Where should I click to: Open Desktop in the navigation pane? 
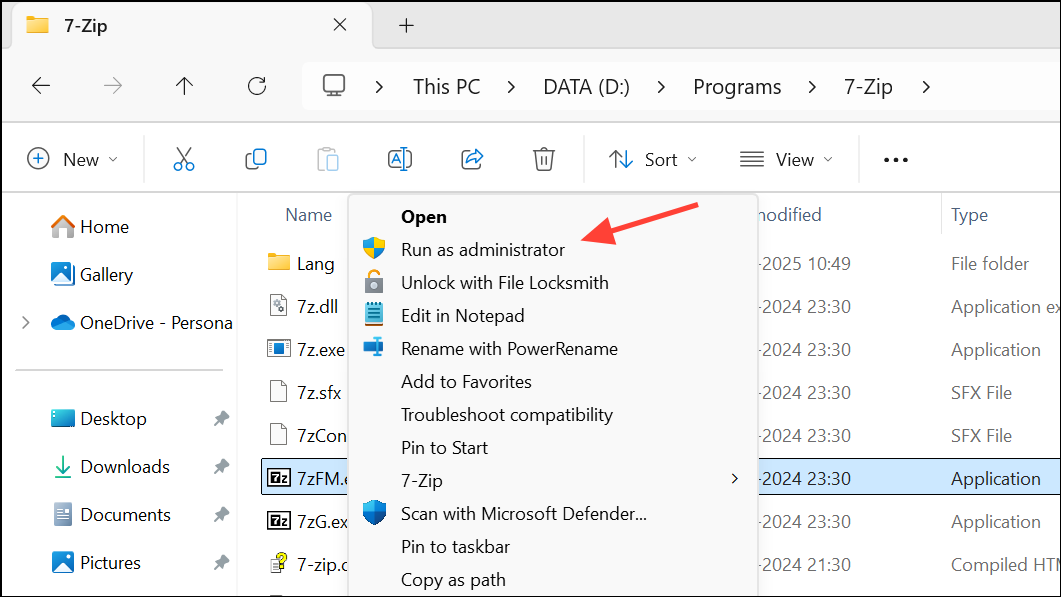99,419
